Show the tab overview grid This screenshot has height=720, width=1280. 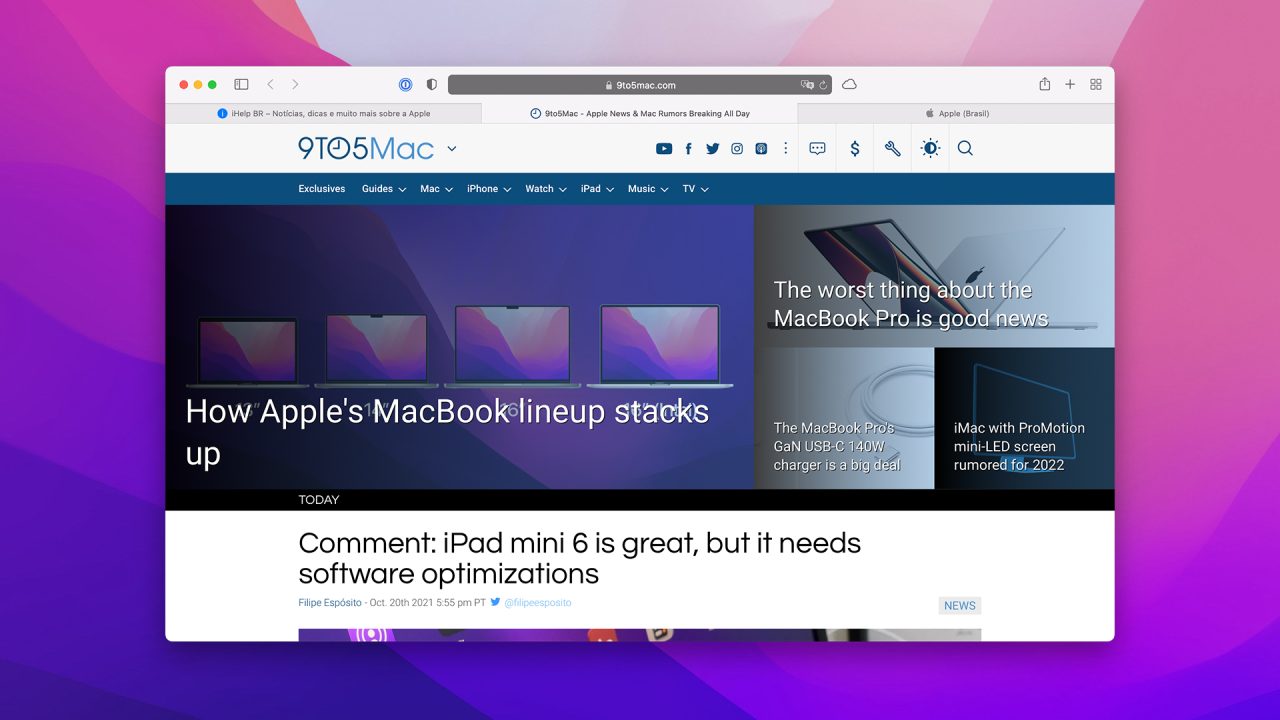(1096, 85)
